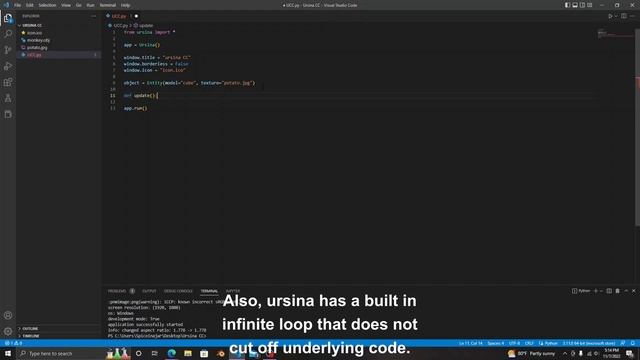Click the editor minimap
640x360 pixels.
615,33
